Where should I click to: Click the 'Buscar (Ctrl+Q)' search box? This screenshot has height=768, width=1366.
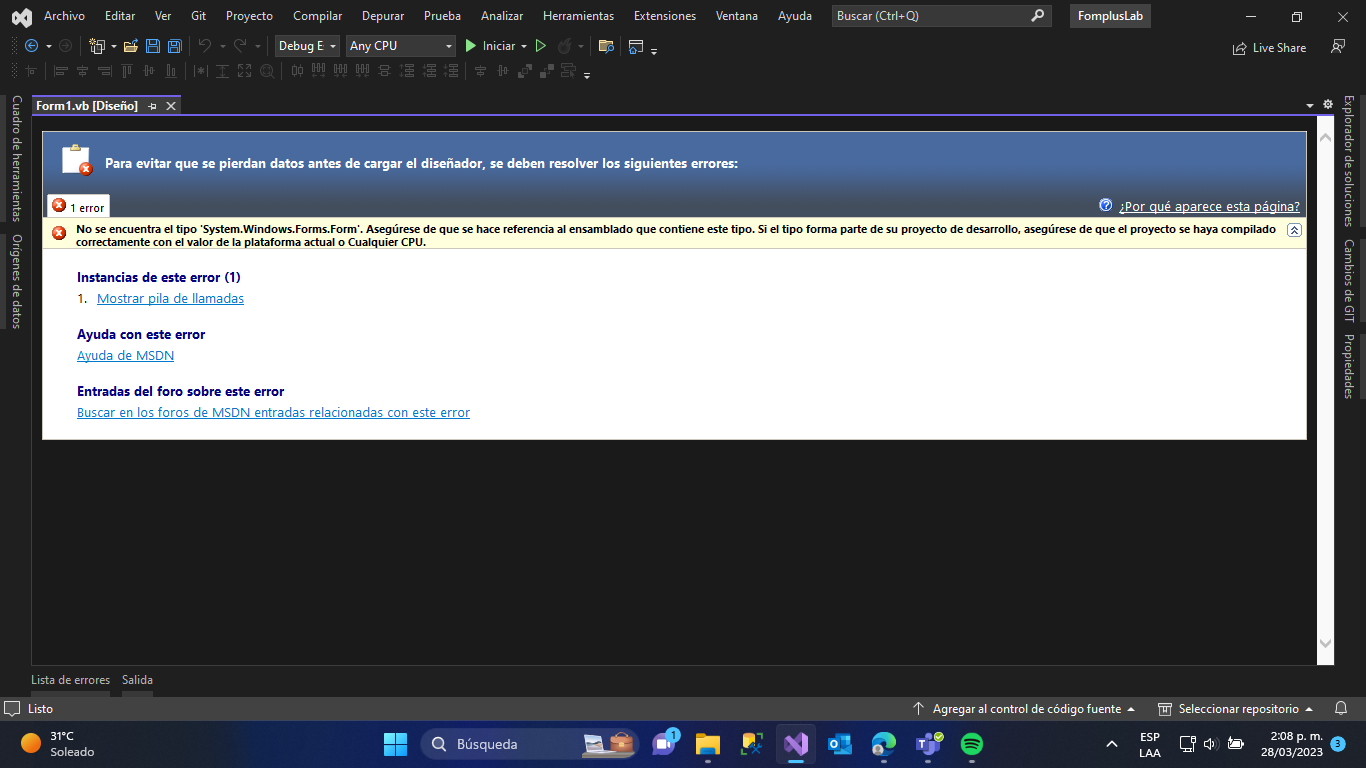pos(940,16)
